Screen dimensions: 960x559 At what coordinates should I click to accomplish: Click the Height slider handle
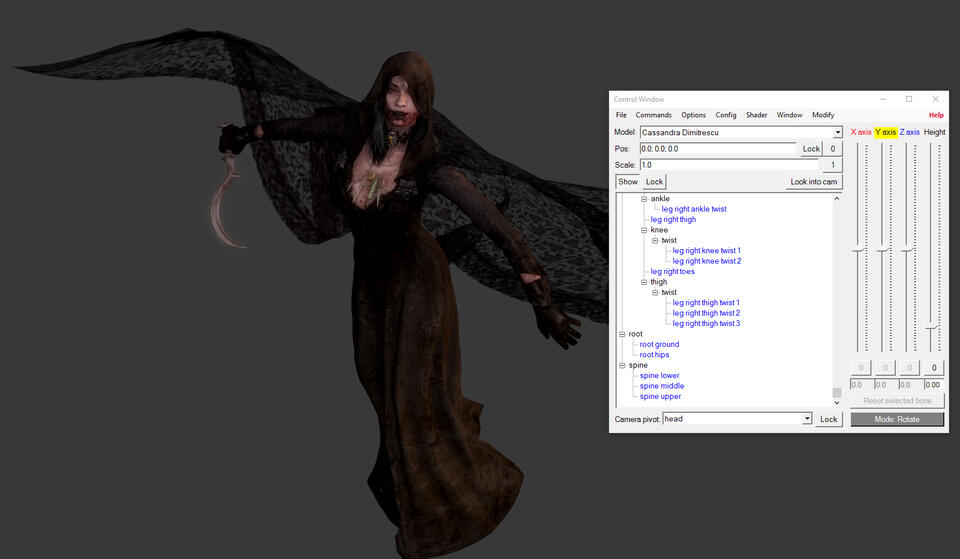(932, 327)
